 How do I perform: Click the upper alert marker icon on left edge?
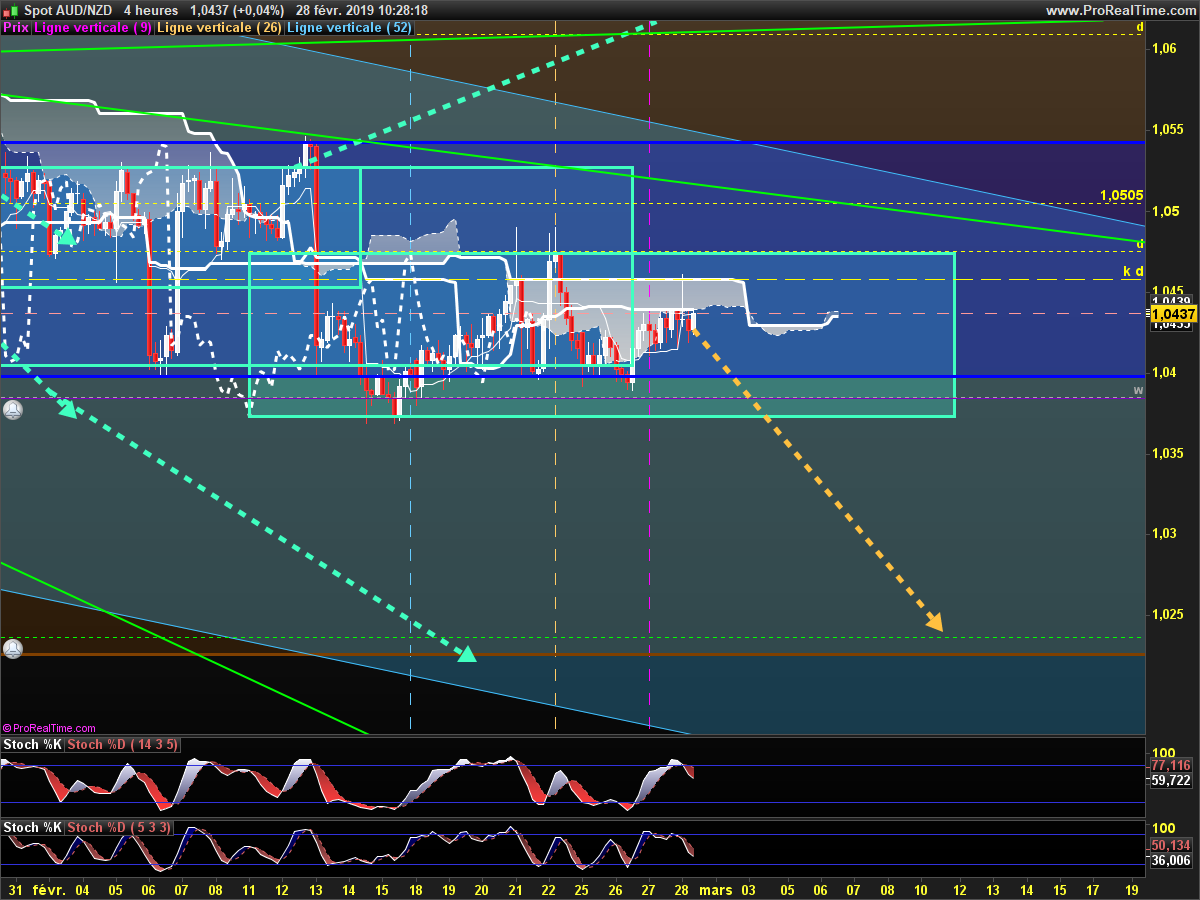[13, 410]
